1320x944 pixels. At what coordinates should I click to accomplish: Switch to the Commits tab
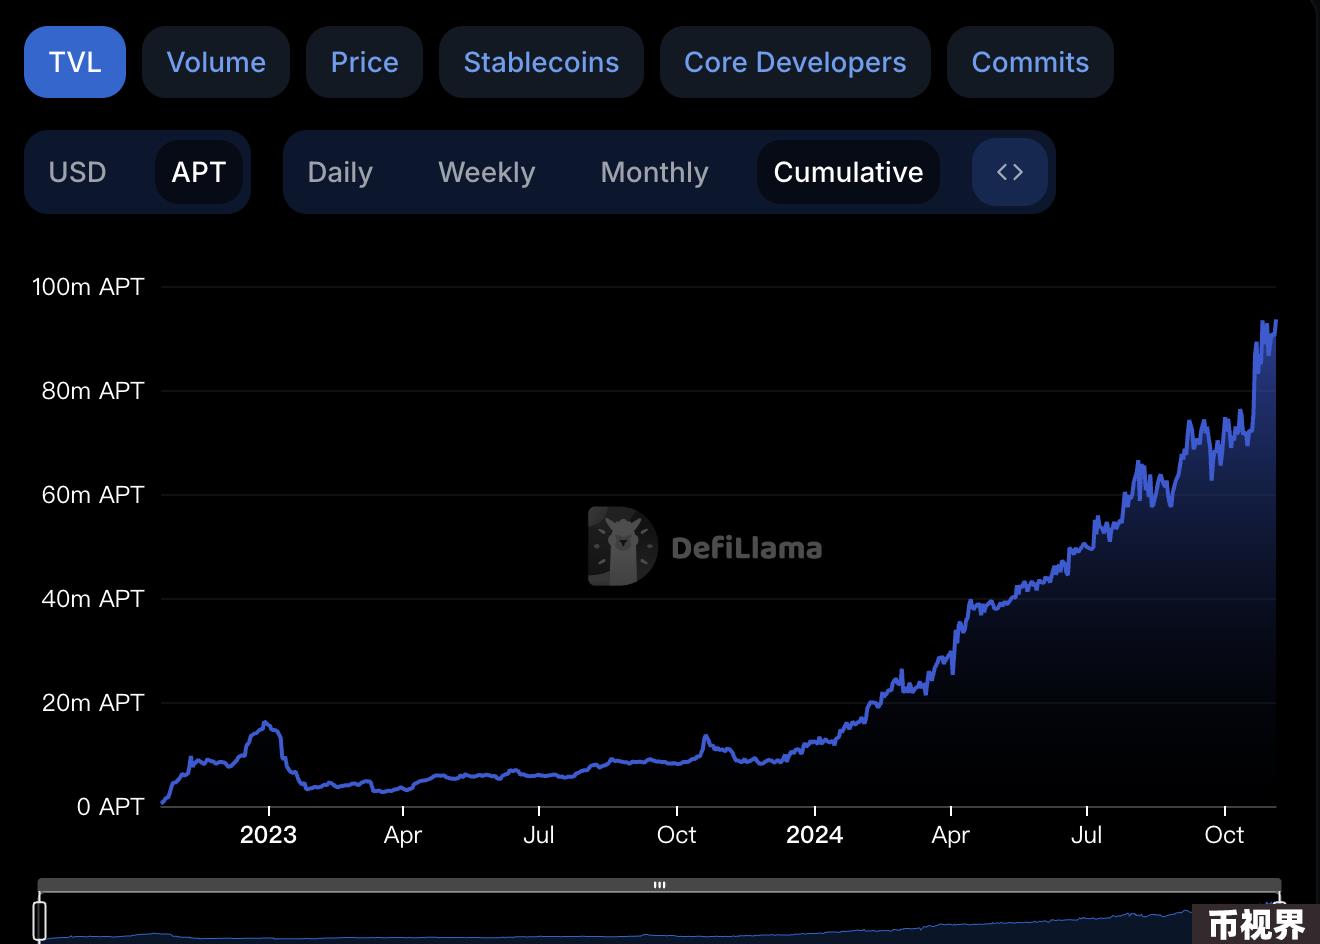pos(1030,62)
